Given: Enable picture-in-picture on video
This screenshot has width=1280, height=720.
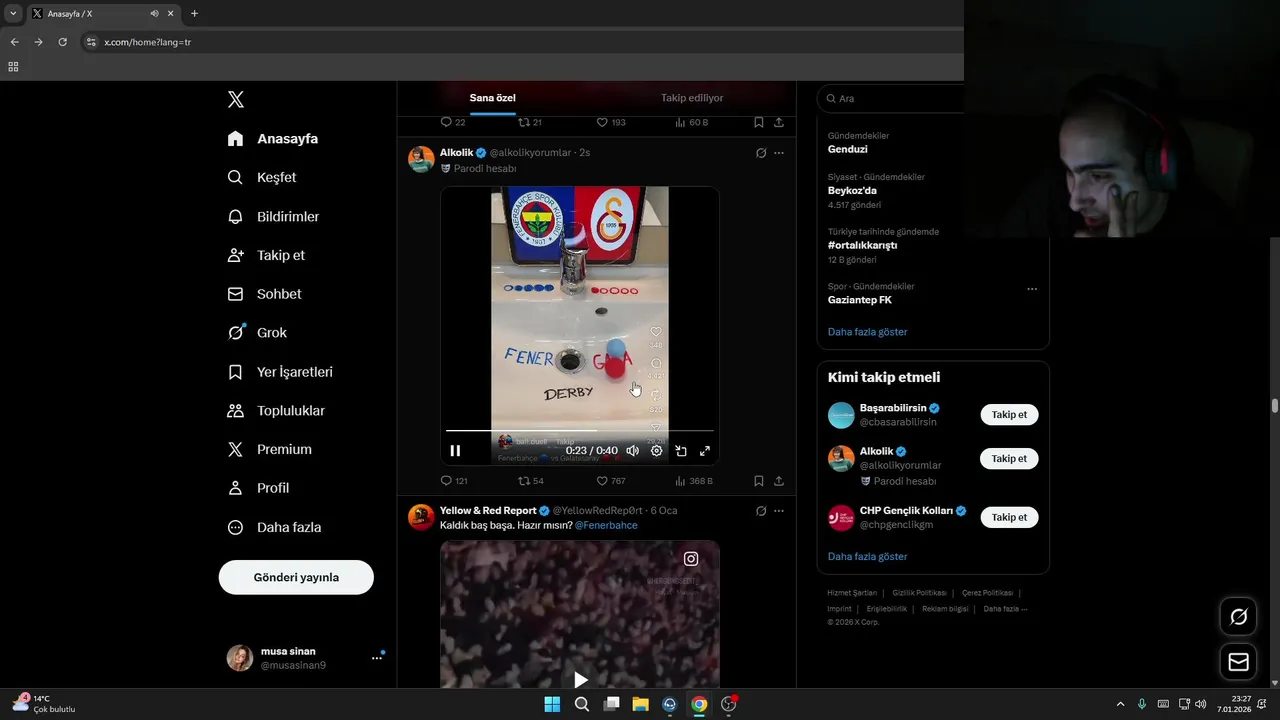Looking at the screenshot, I should (x=681, y=451).
